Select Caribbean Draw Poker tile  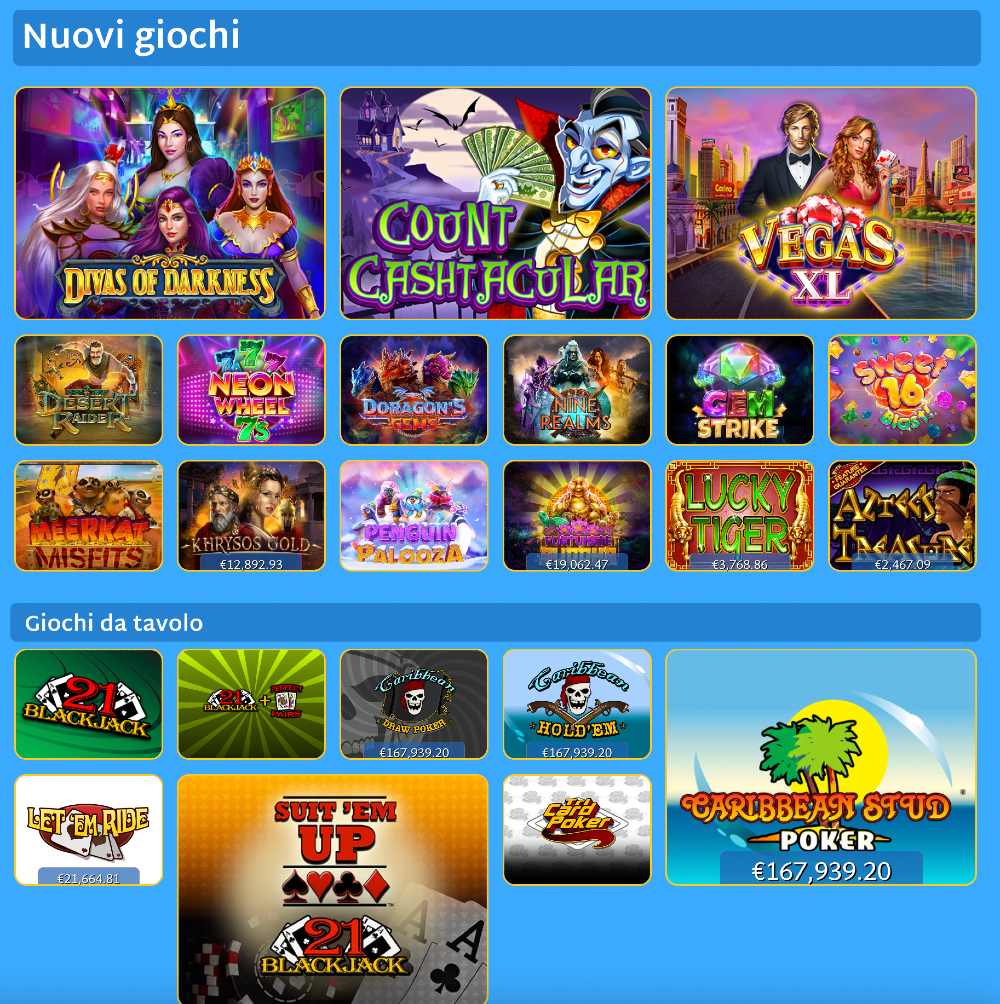[x=414, y=704]
